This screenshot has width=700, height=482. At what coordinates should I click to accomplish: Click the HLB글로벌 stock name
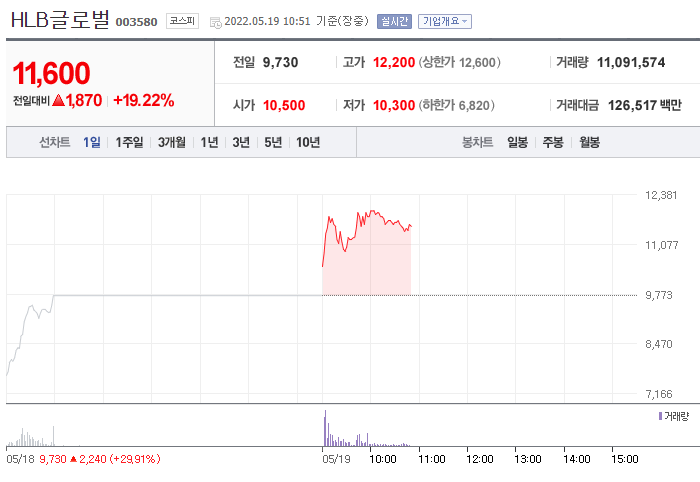(x=59, y=19)
